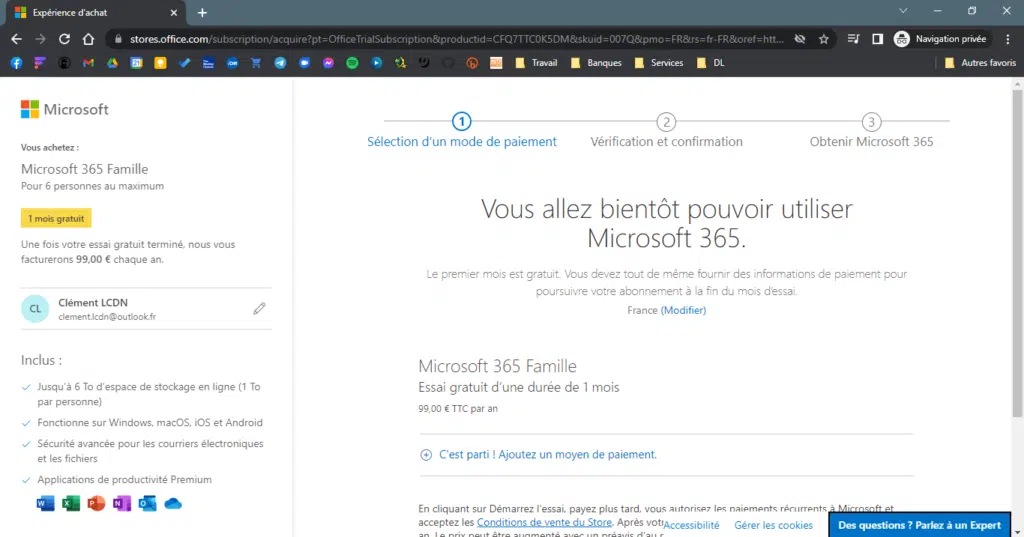Open the Google Keep yellow bookmark icon
Viewport: 1024px width, 537px height.
pyautogui.click(x=160, y=63)
